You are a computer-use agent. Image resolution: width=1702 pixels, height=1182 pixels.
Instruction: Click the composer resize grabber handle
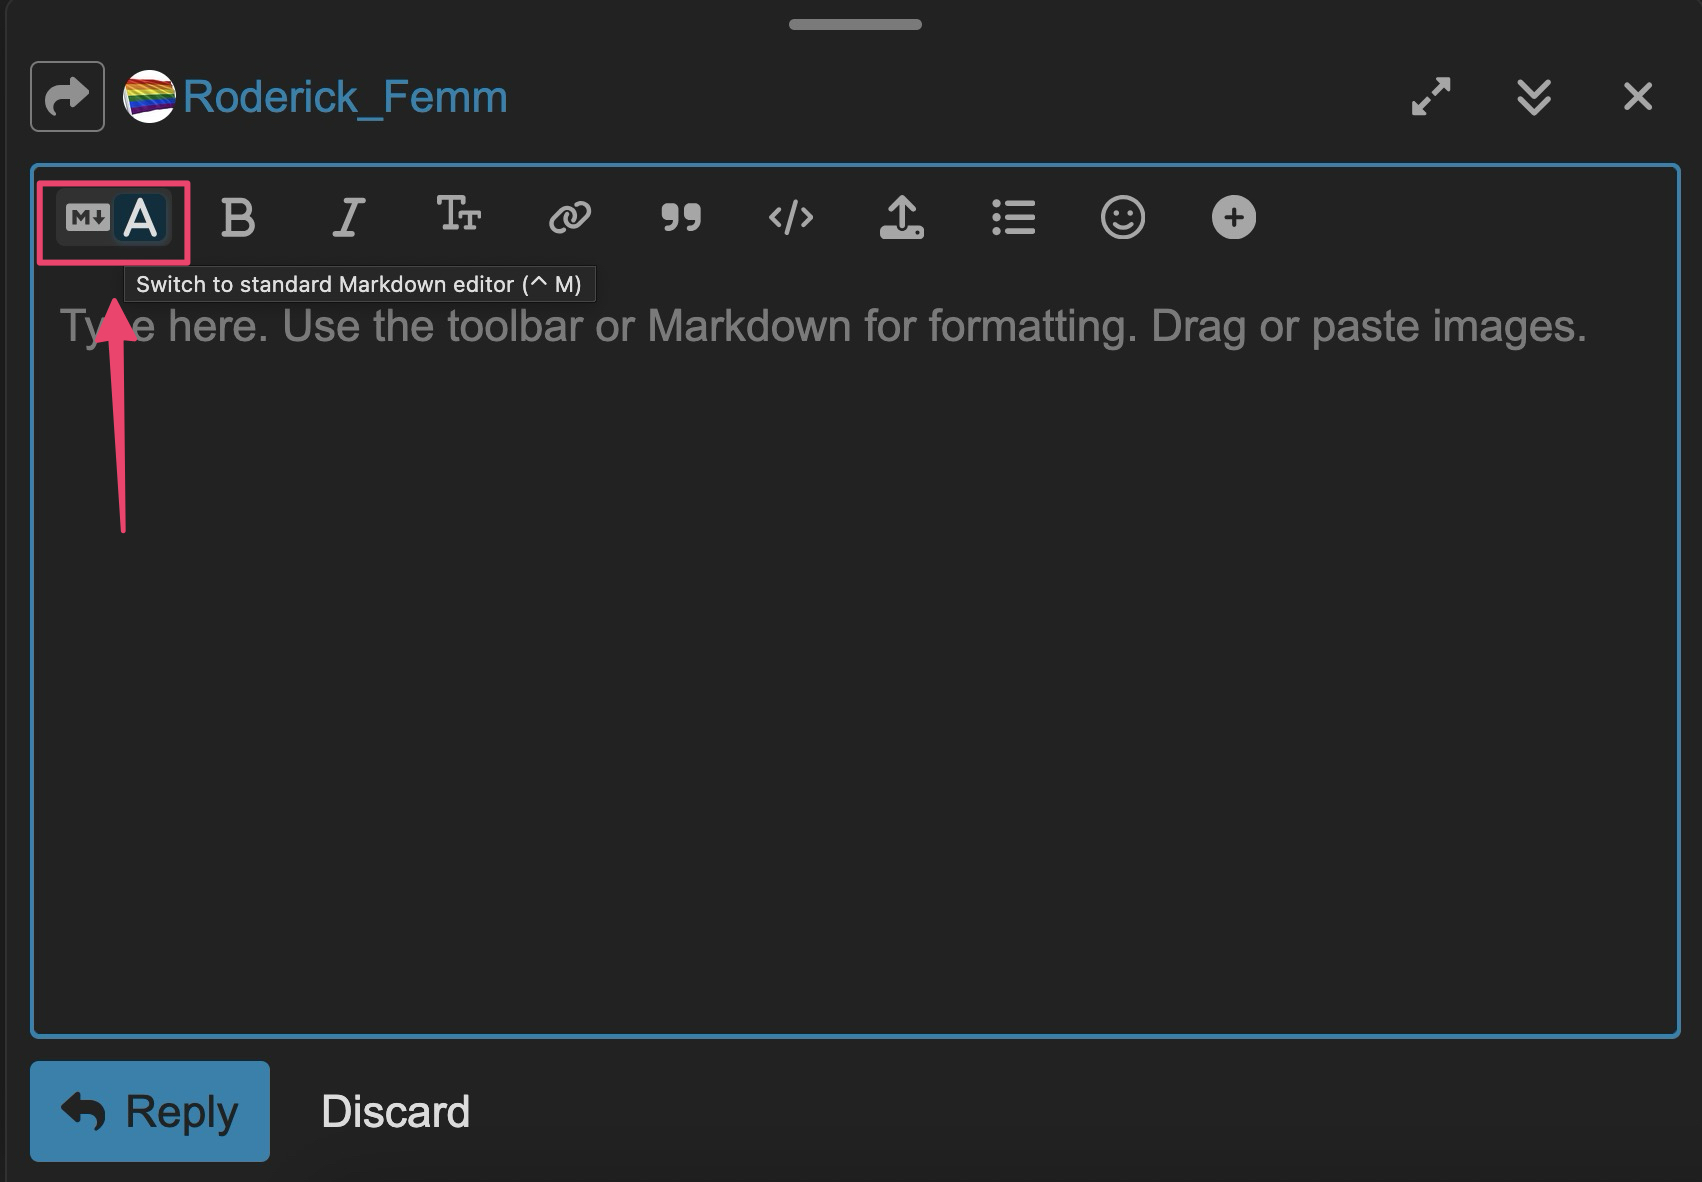click(x=855, y=24)
